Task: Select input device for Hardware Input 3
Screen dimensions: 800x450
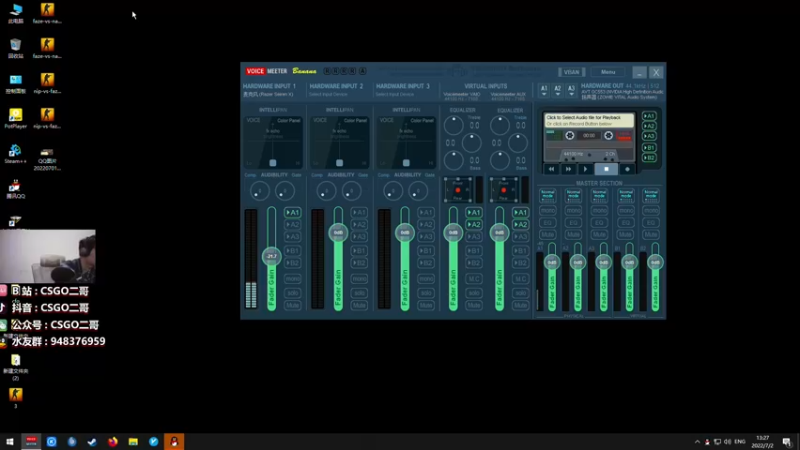Action: click(x=395, y=94)
